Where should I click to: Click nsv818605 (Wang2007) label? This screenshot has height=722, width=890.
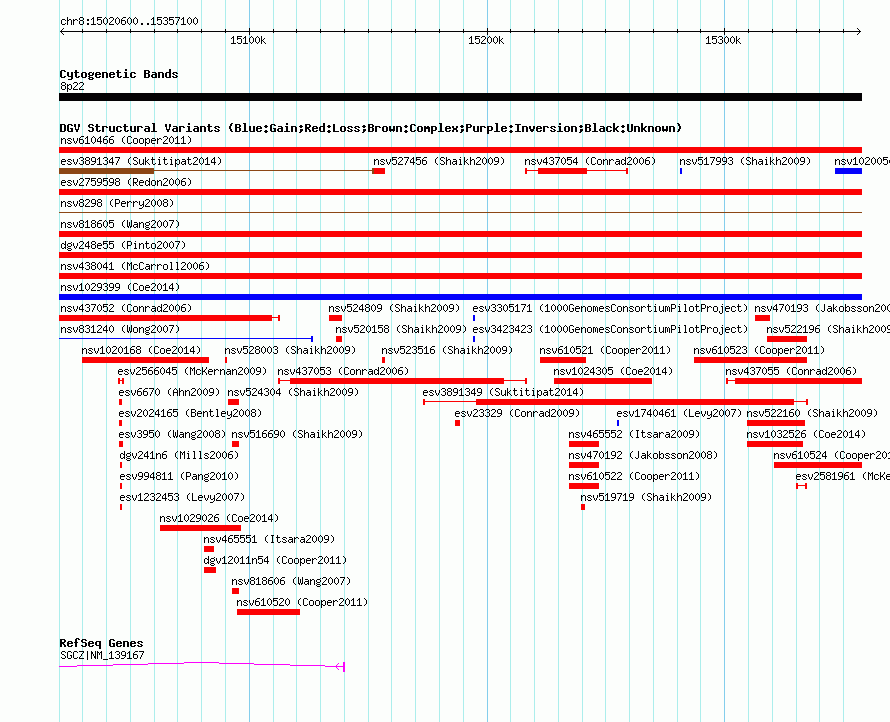pyautogui.click(x=120, y=224)
